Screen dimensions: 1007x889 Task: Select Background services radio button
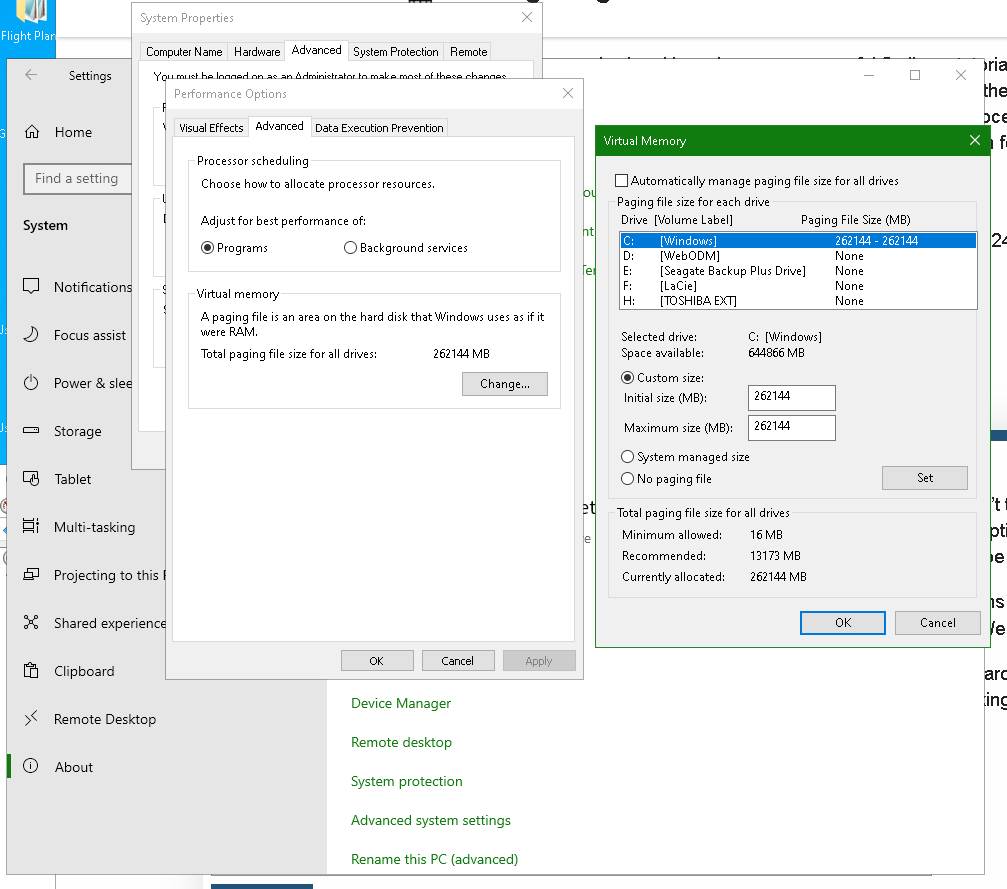coord(350,248)
